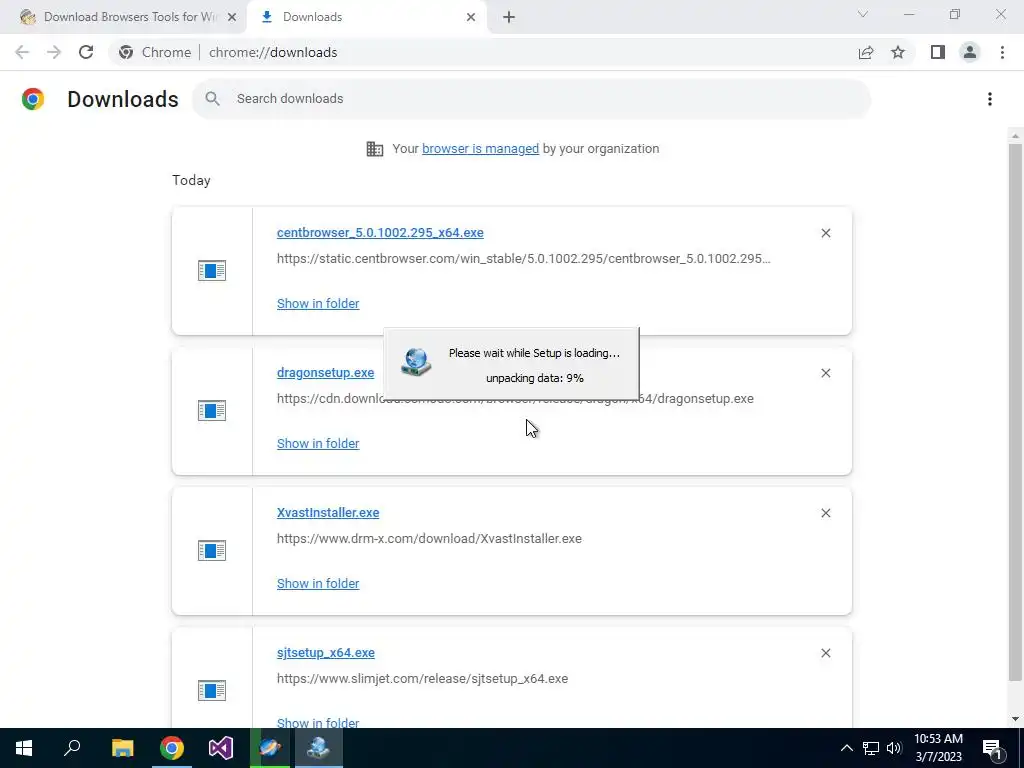Screen dimensions: 1024x768
Task: Show dragonsetup.exe in folder
Action: pos(318,443)
